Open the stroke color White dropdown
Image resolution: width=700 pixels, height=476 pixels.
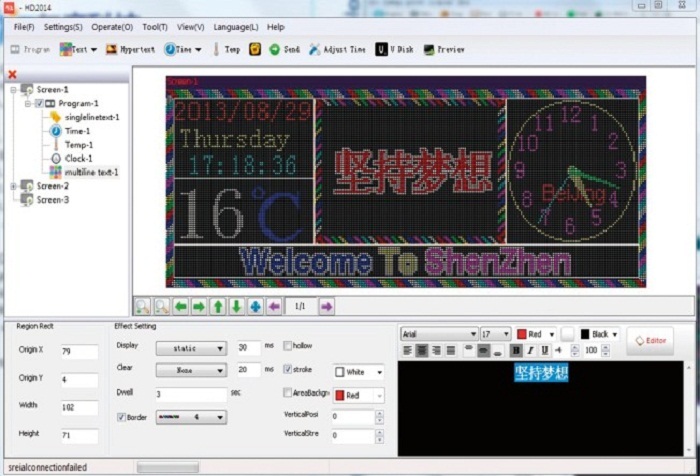[x=358, y=372]
